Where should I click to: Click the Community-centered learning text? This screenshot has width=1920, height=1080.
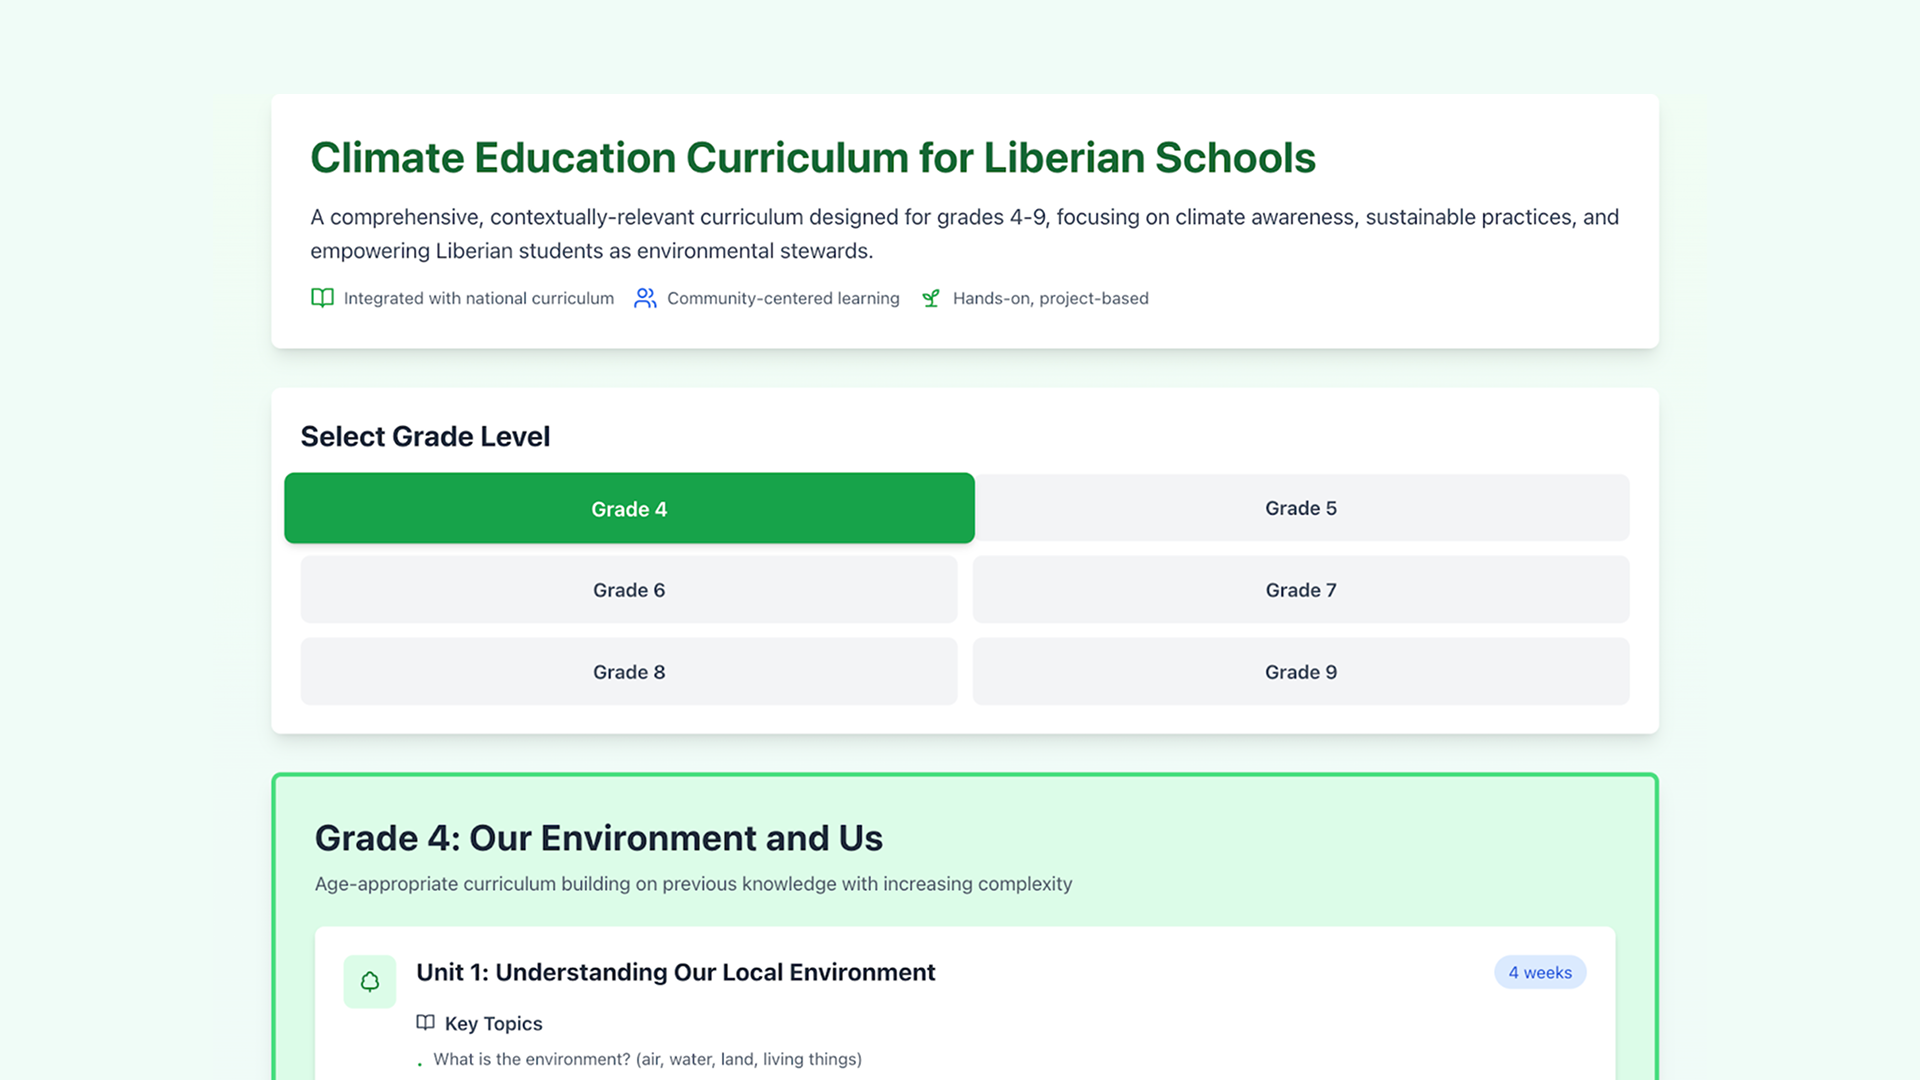783,298
